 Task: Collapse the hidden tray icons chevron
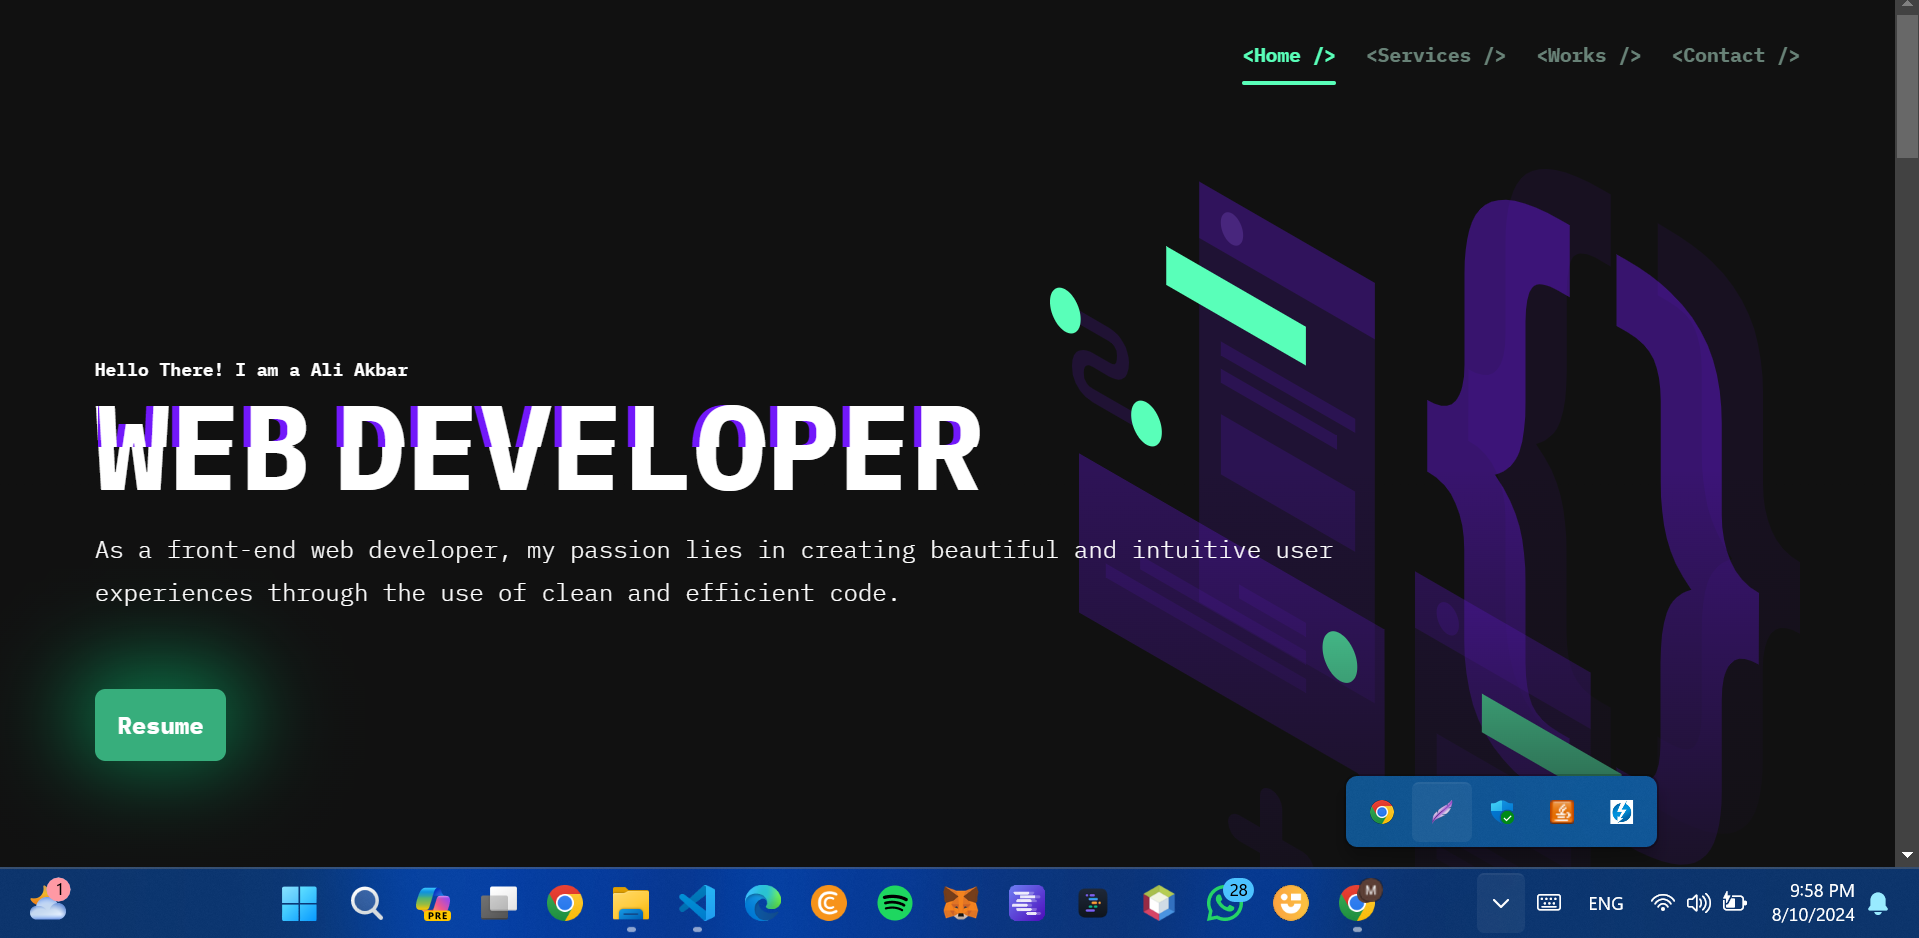(1500, 903)
